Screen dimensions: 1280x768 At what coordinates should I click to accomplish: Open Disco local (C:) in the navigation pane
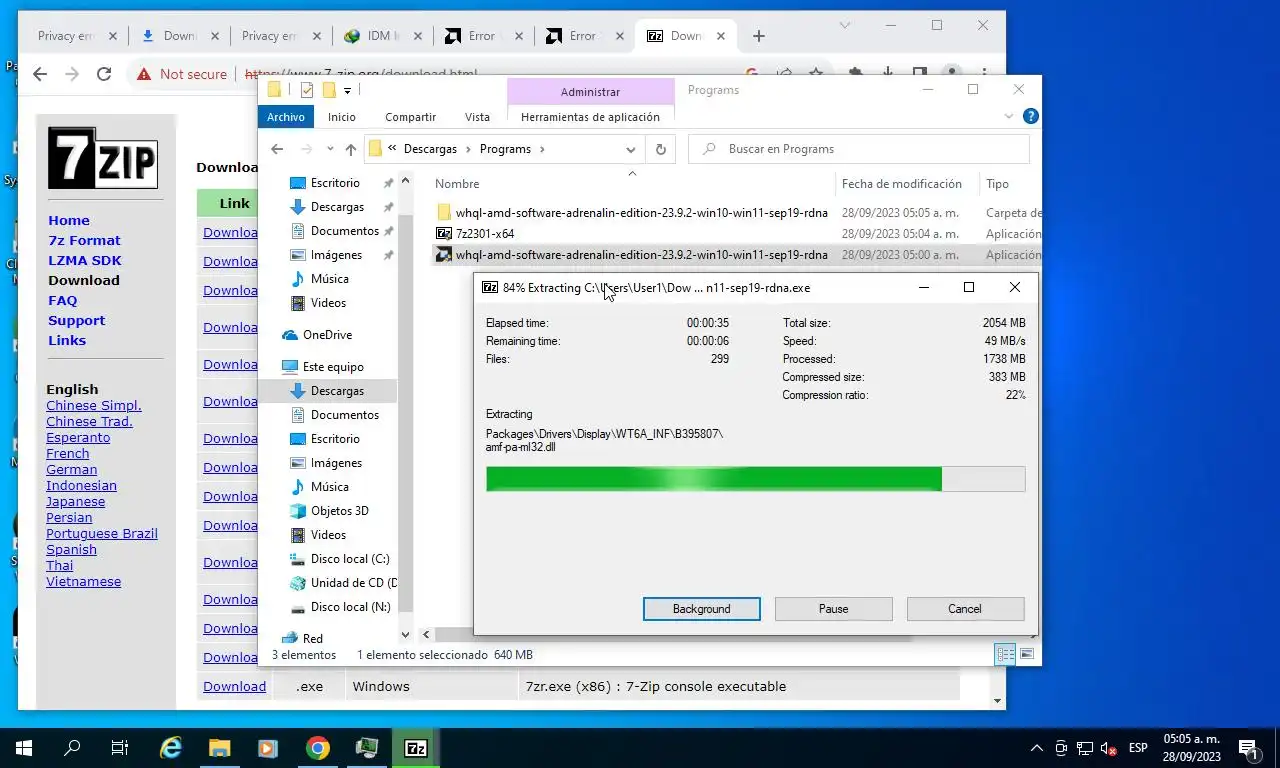point(350,558)
